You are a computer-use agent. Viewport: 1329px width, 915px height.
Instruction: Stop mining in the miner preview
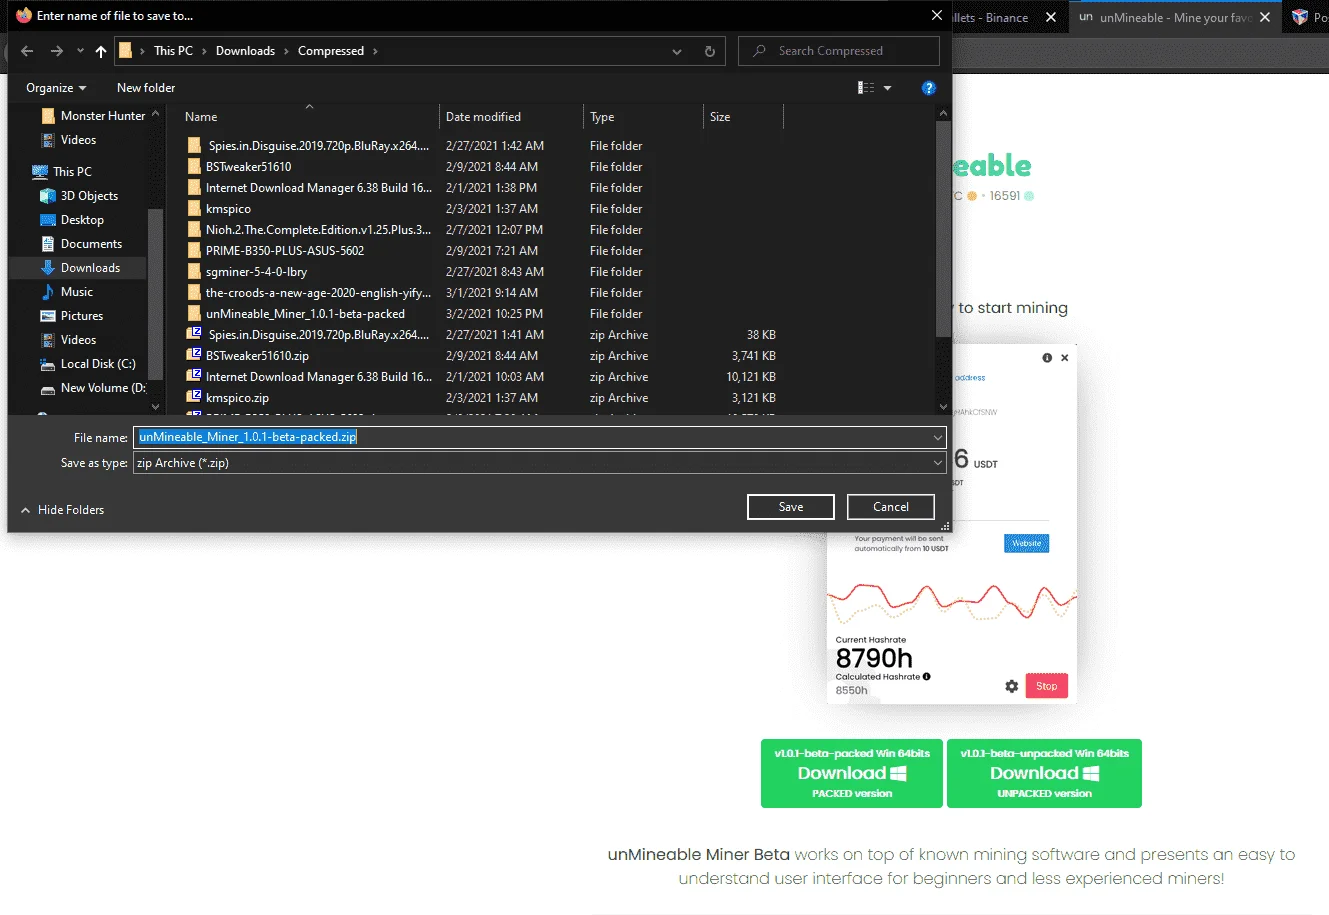[x=1047, y=686]
